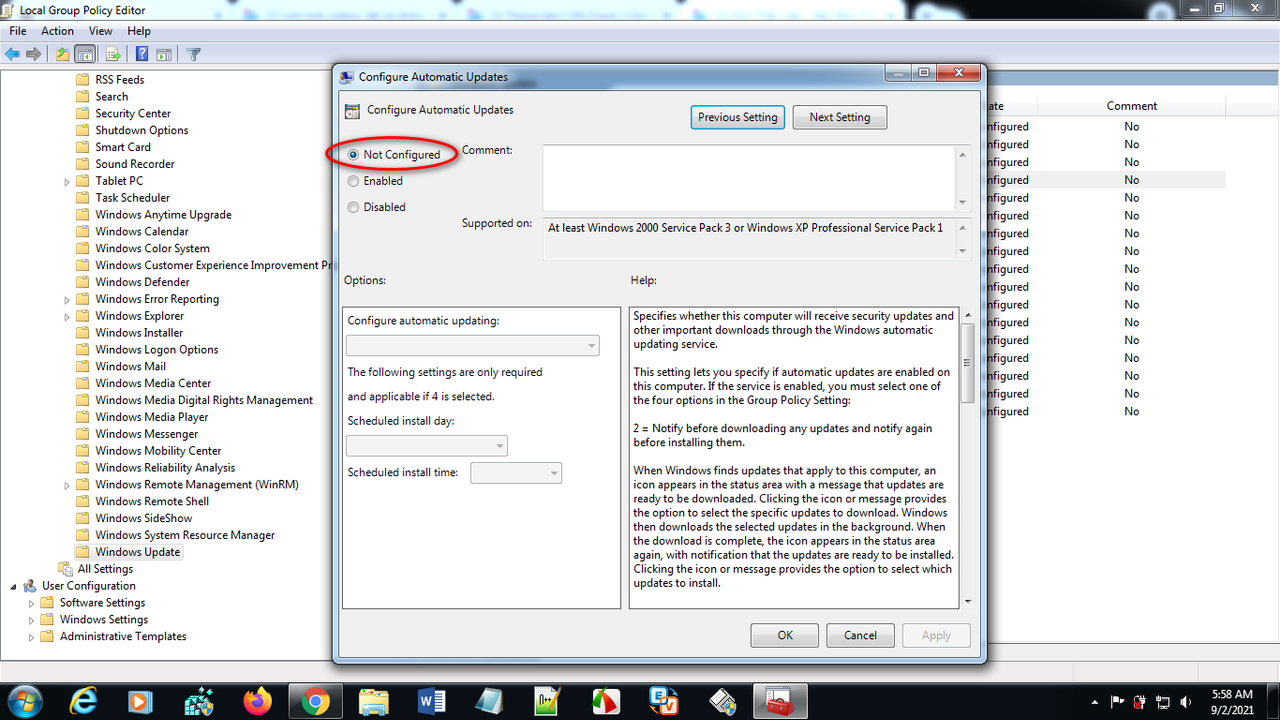Select the Disabled radio button
Image resolution: width=1280 pixels, height=720 pixels.
353,207
